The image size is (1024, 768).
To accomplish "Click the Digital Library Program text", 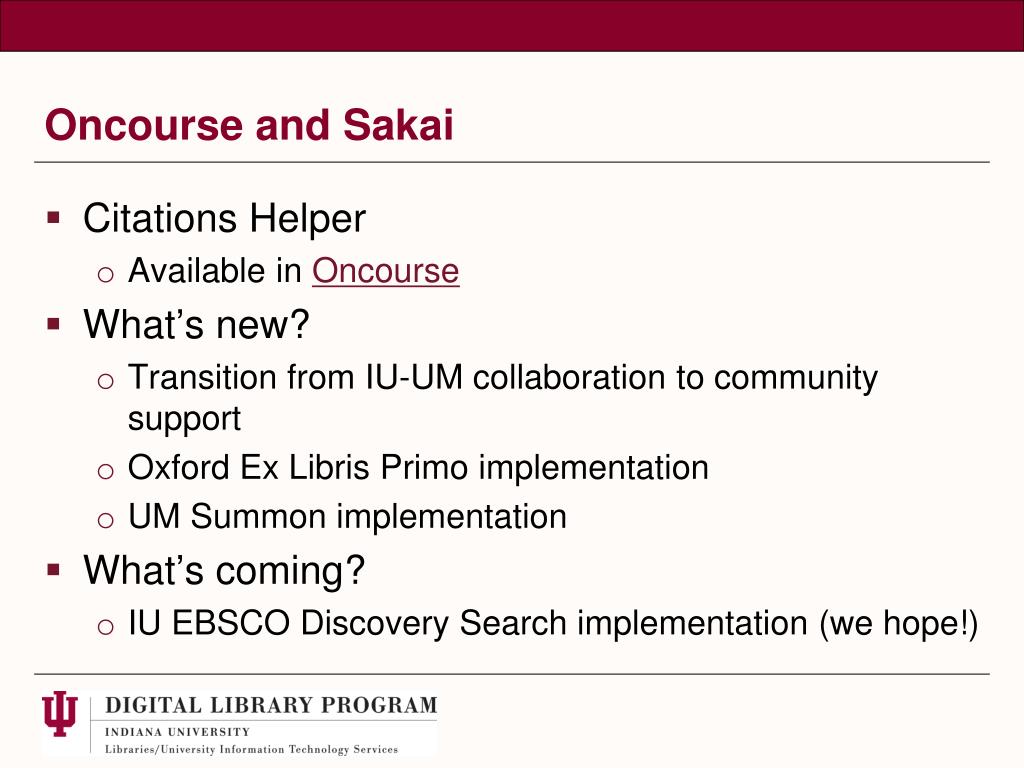I will click(x=271, y=705).
